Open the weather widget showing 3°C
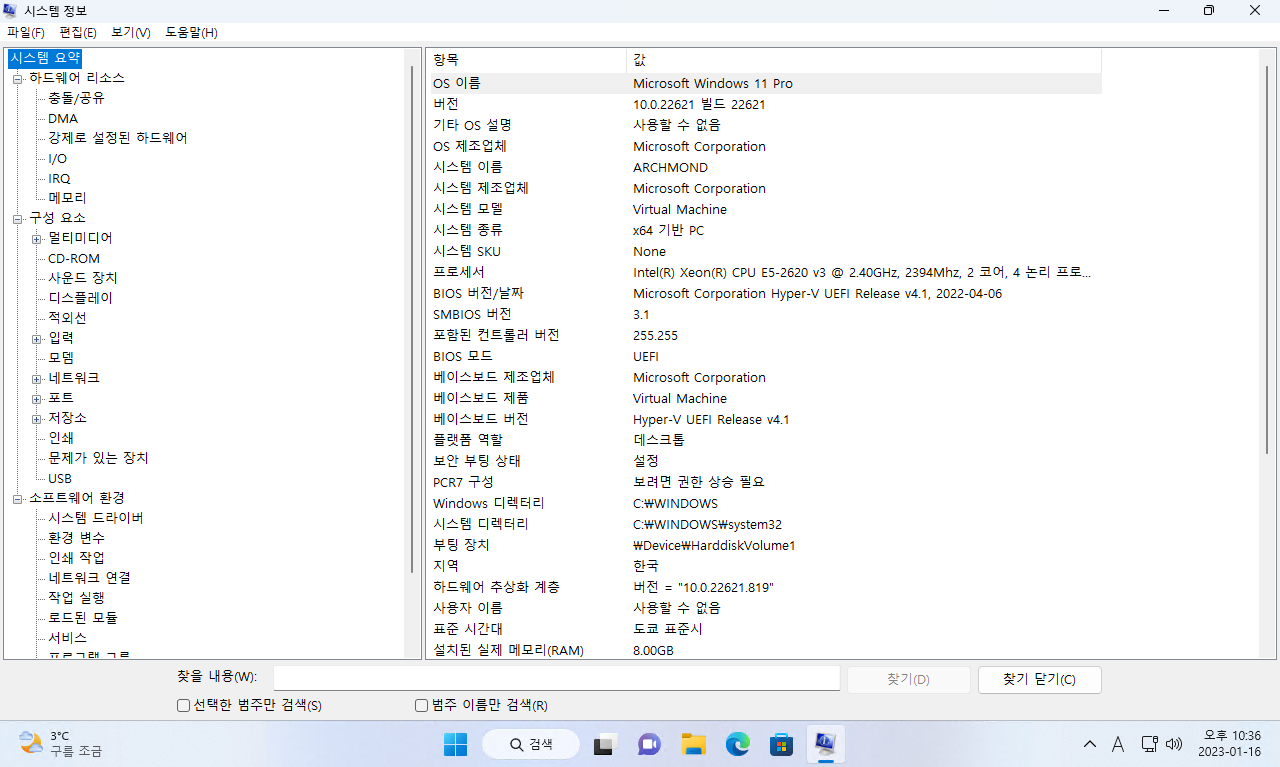Image resolution: width=1280 pixels, height=767 pixels. tap(60, 744)
